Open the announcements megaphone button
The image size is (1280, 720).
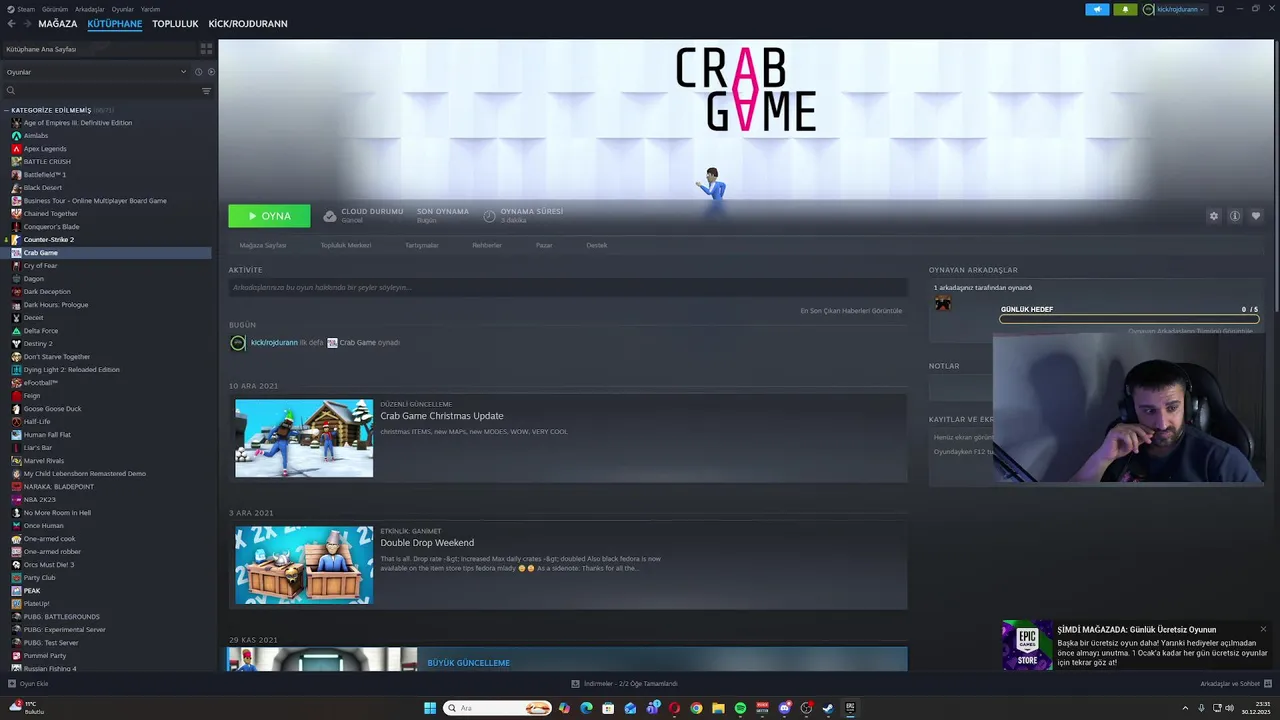(x=1097, y=9)
